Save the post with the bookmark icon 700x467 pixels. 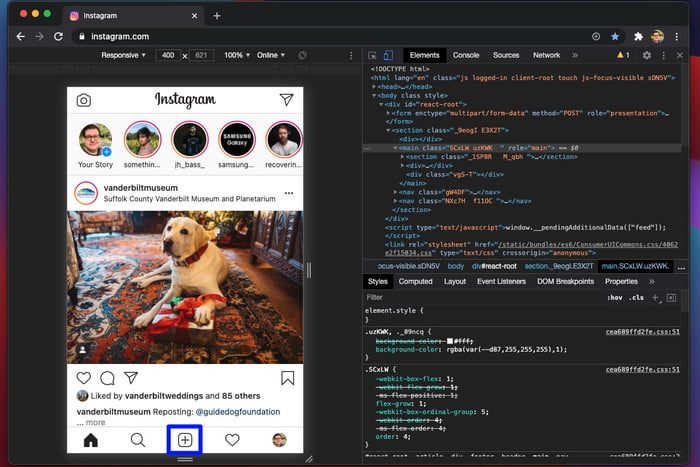(288, 378)
